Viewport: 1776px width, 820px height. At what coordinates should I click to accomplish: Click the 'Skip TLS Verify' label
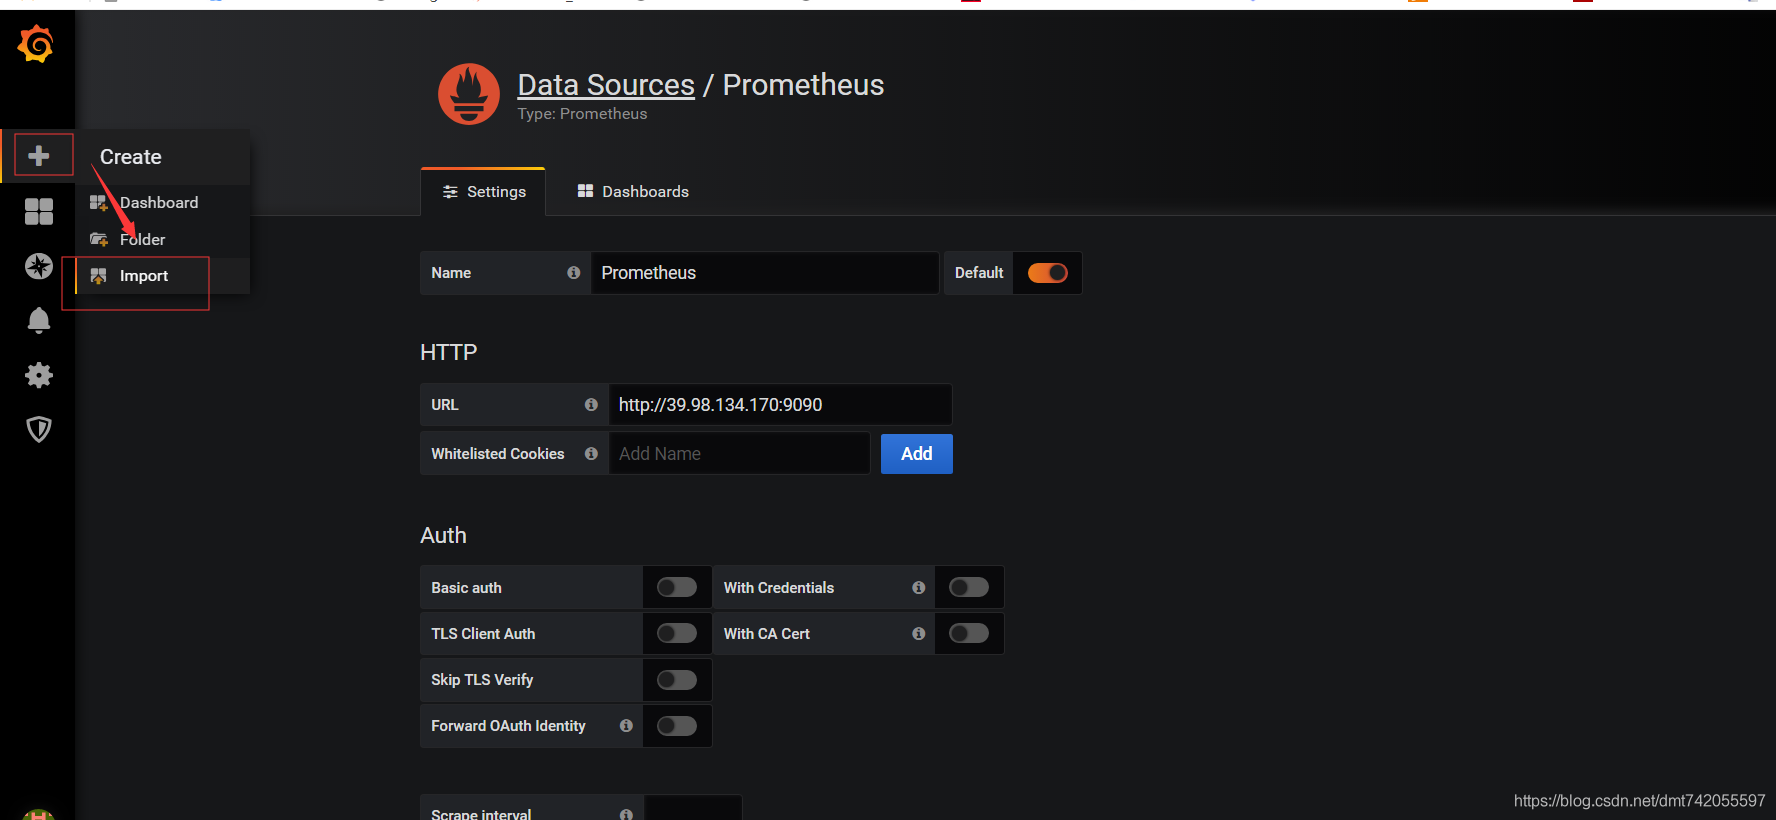pyautogui.click(x=482, y=680)
